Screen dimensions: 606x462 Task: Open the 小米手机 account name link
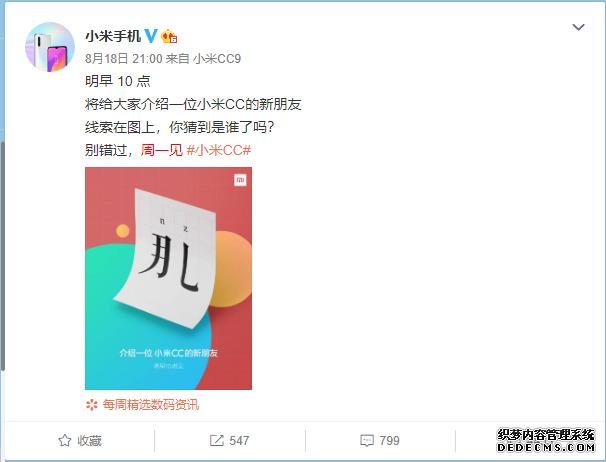pos(113,36)
